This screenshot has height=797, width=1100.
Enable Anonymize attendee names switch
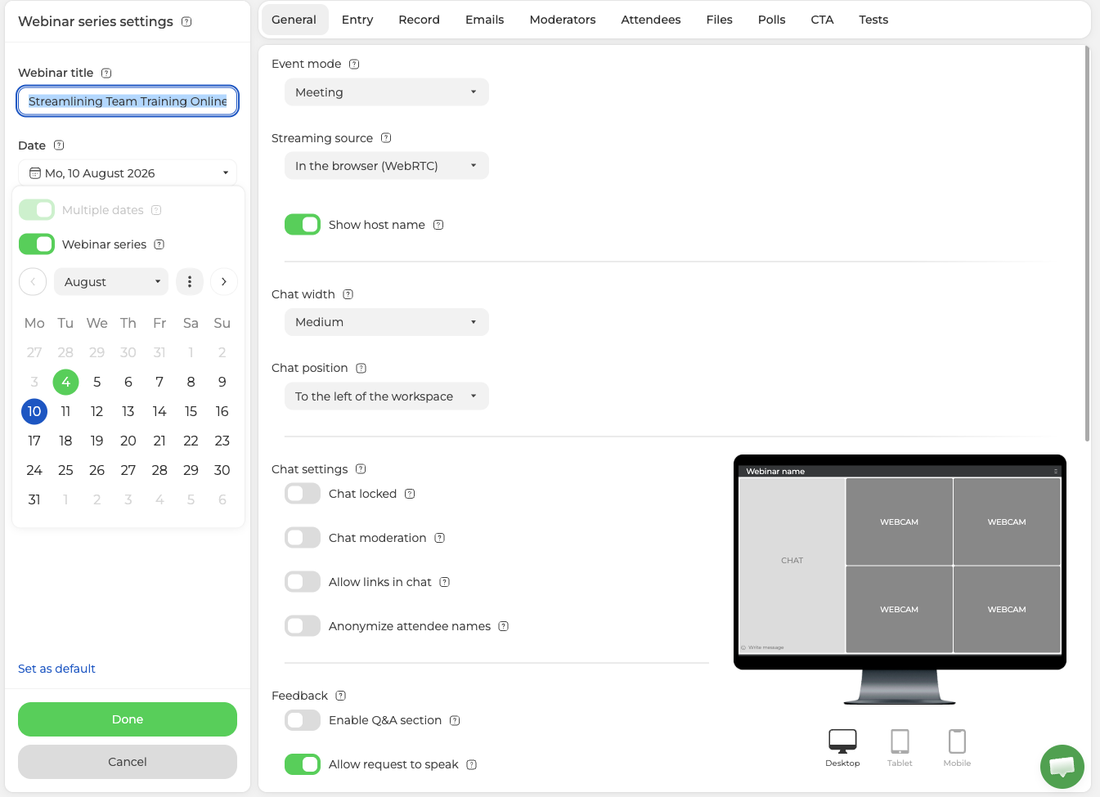click(x=302, y=626)
